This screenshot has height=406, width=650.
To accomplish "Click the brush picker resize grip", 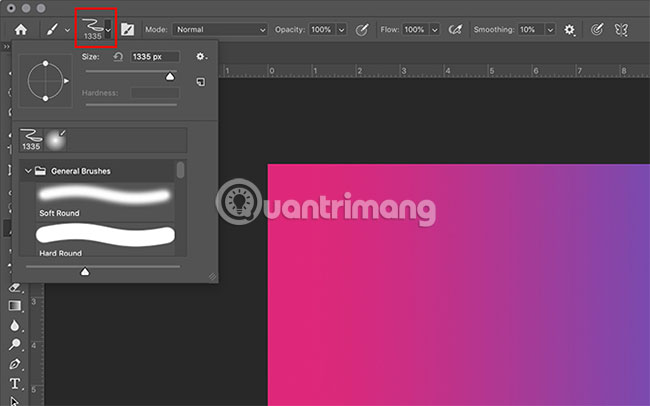I will tap(212, 277).
